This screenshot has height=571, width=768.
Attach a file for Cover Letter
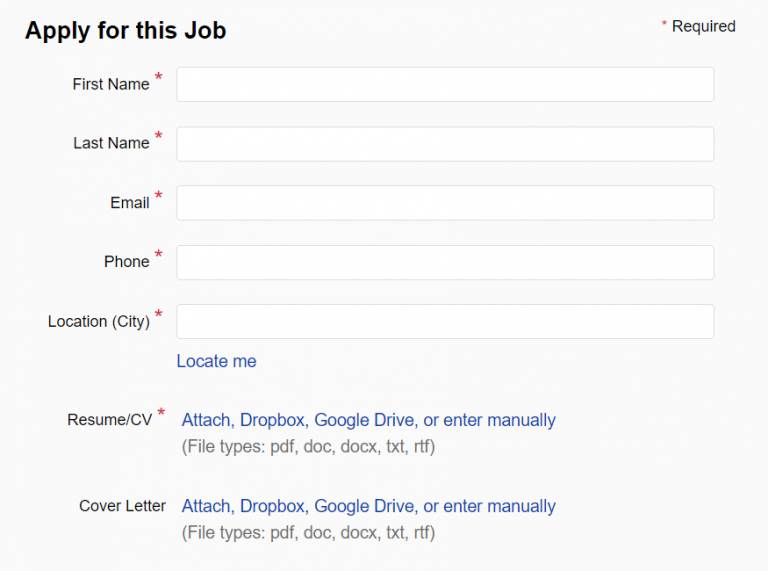click(206, 506)
